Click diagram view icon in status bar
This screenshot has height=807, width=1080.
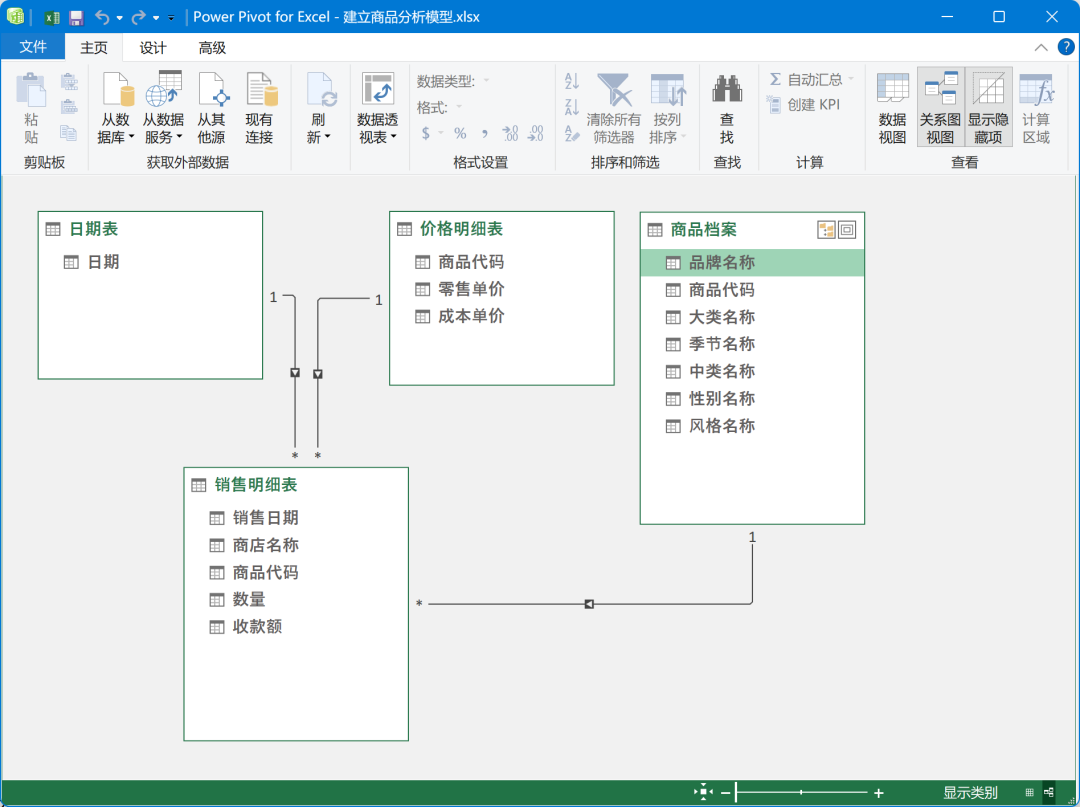coord(1048,793)
